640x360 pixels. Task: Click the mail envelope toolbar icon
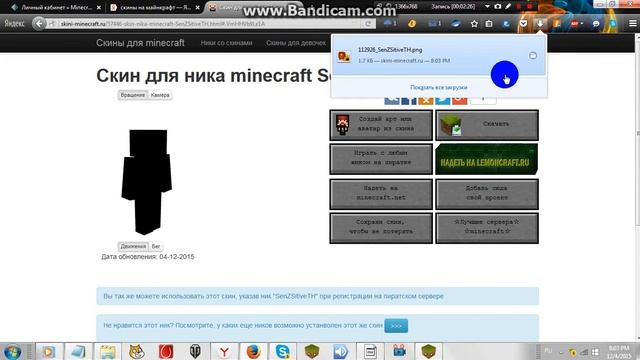coord(434,24)
